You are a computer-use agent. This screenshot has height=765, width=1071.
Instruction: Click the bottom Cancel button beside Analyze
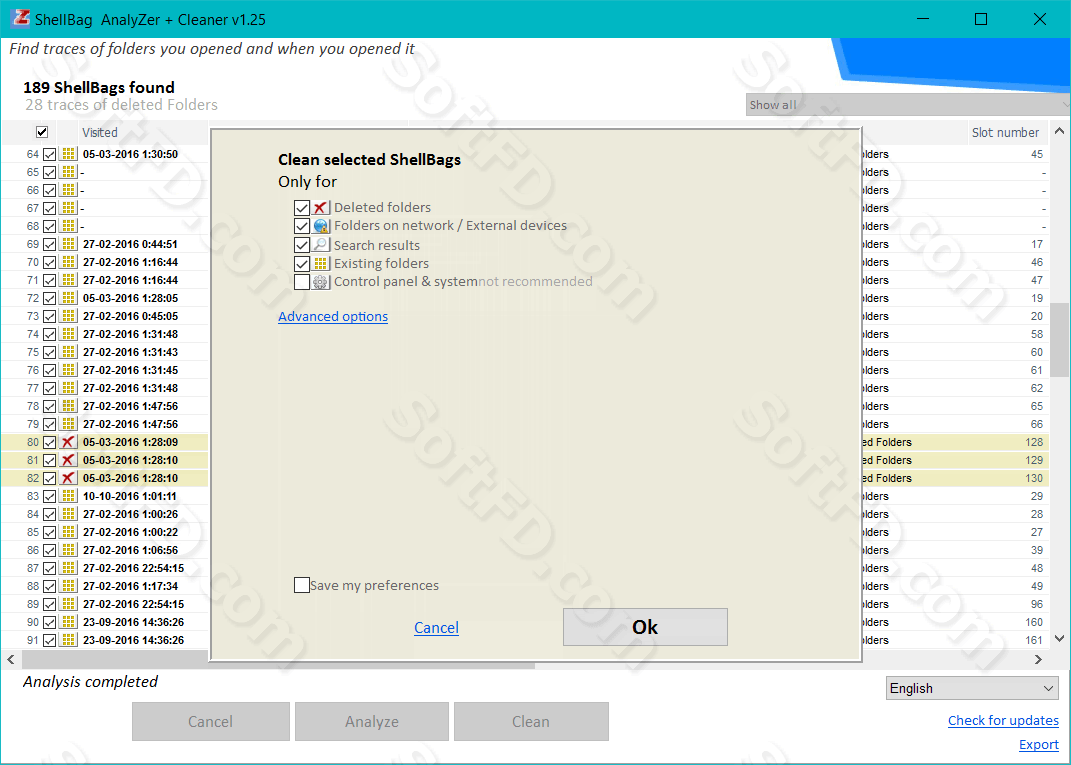[210, 721]
